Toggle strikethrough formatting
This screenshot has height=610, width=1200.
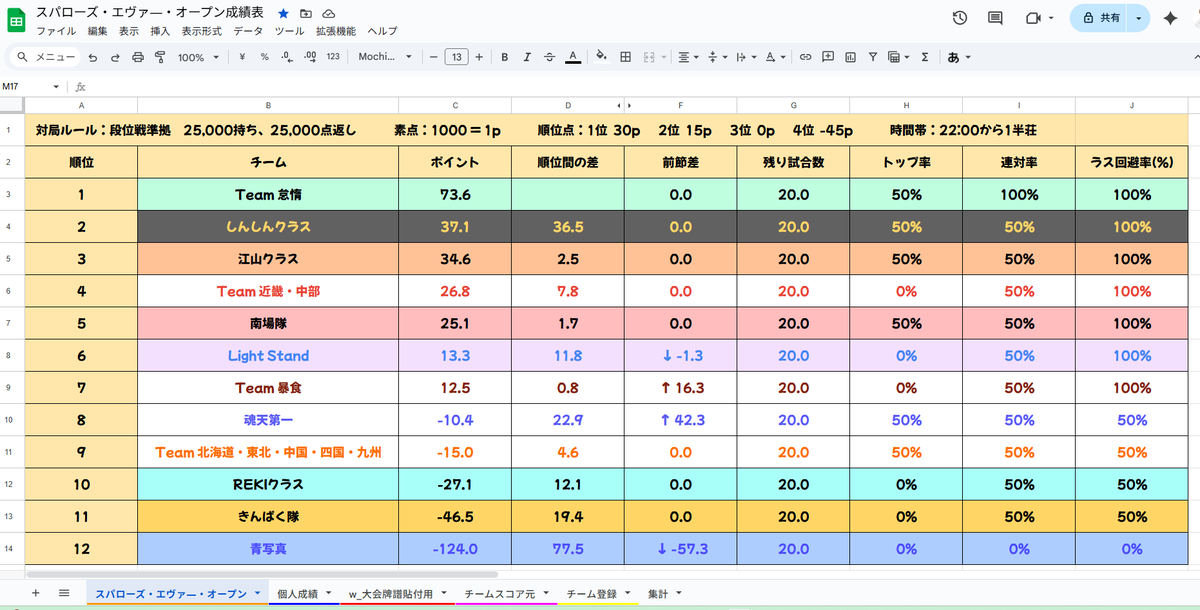pos(549,57)
